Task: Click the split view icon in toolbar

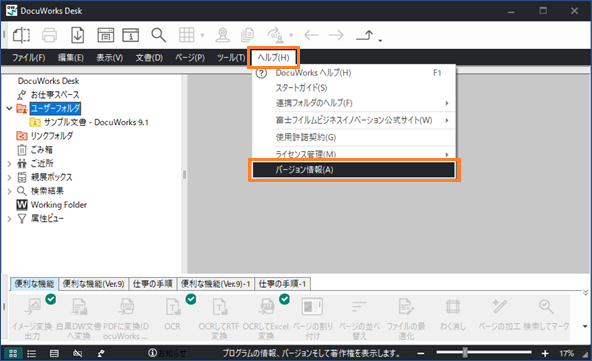Action: pyautogui.click(x=22, y=35)
